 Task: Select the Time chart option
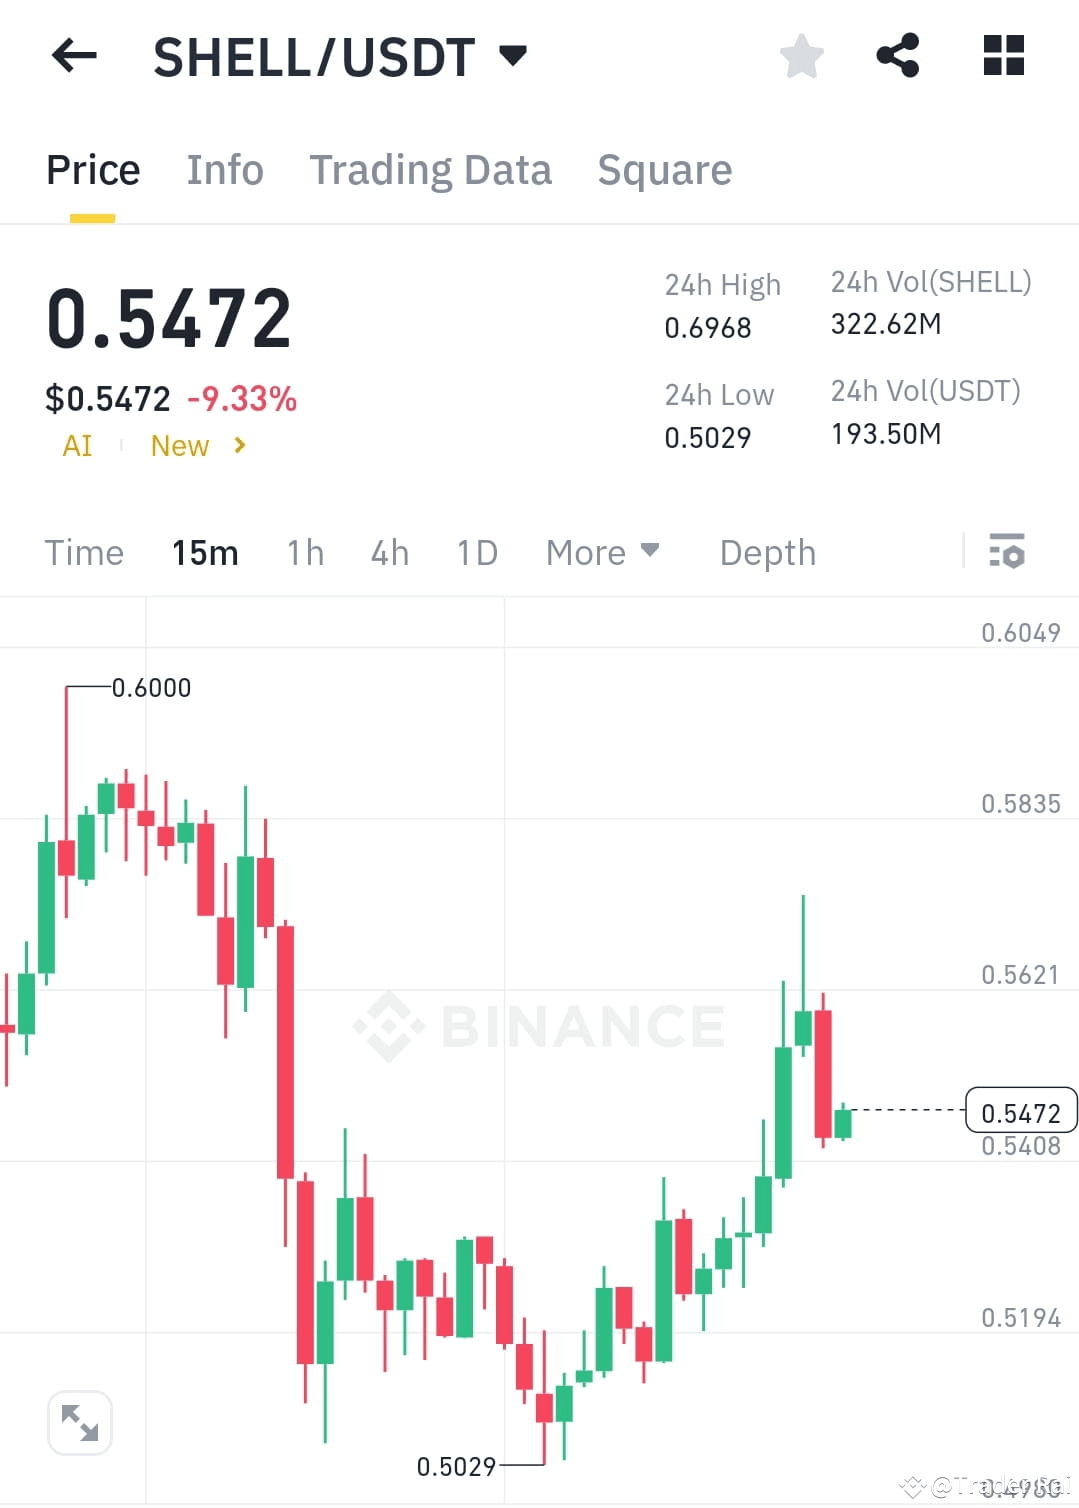coord(84,552)
